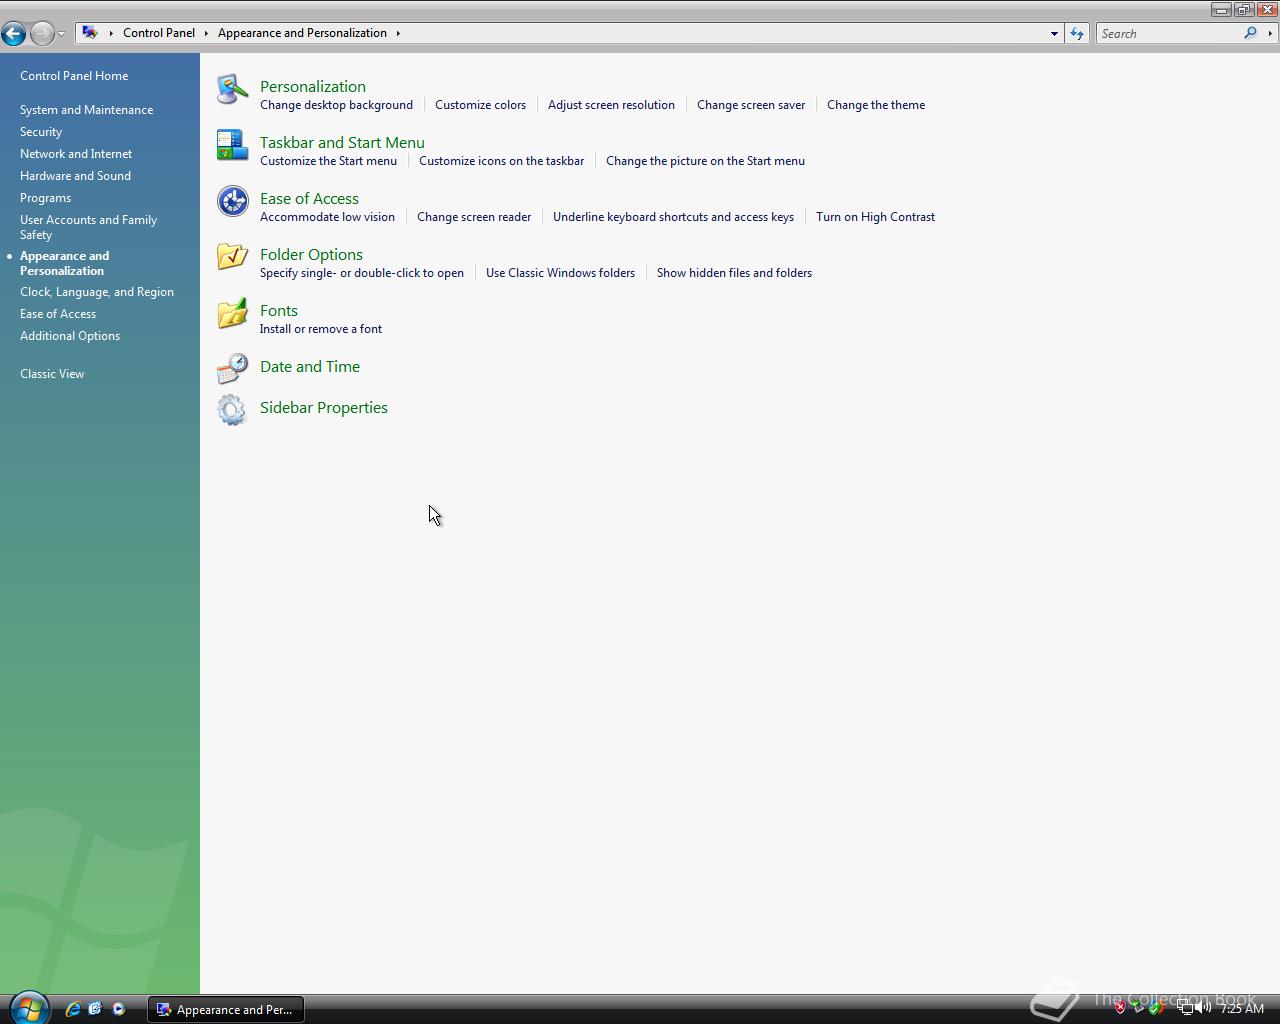Click Appearance and Per... taskbar button
This screenshot has height=1024, width=1280.
(x=226, y=1009)
